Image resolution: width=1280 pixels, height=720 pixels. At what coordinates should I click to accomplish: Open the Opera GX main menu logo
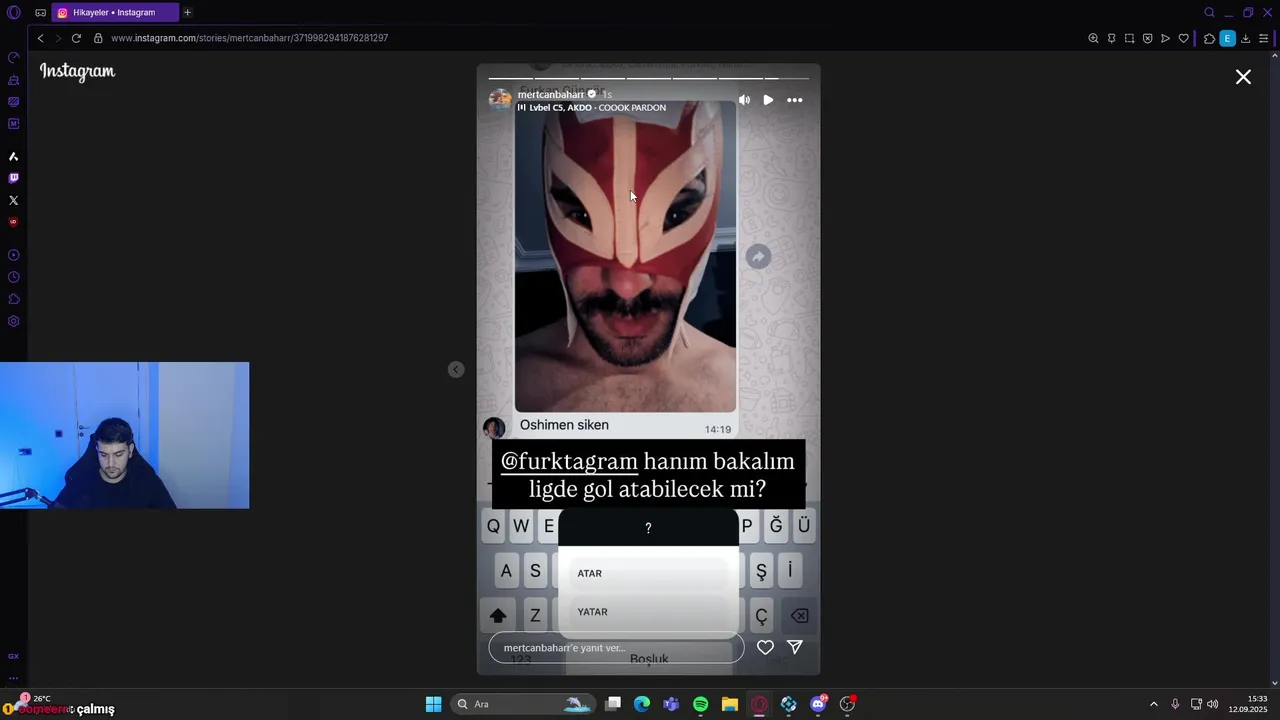(x=13, y=13)
